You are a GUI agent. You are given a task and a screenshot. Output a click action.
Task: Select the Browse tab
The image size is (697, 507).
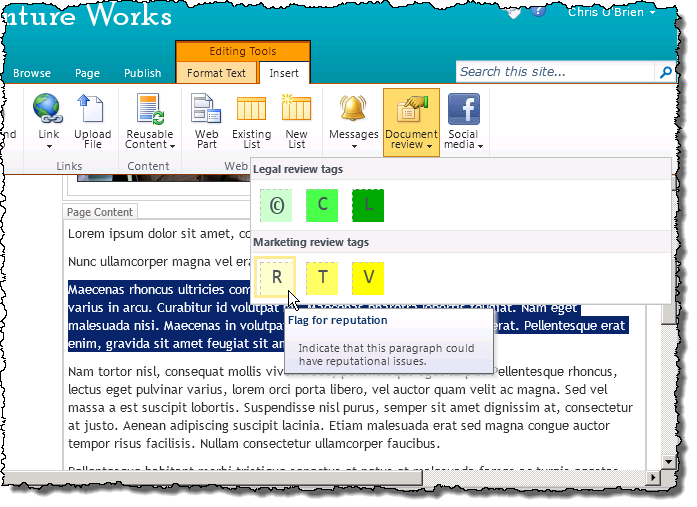point(32,73)
